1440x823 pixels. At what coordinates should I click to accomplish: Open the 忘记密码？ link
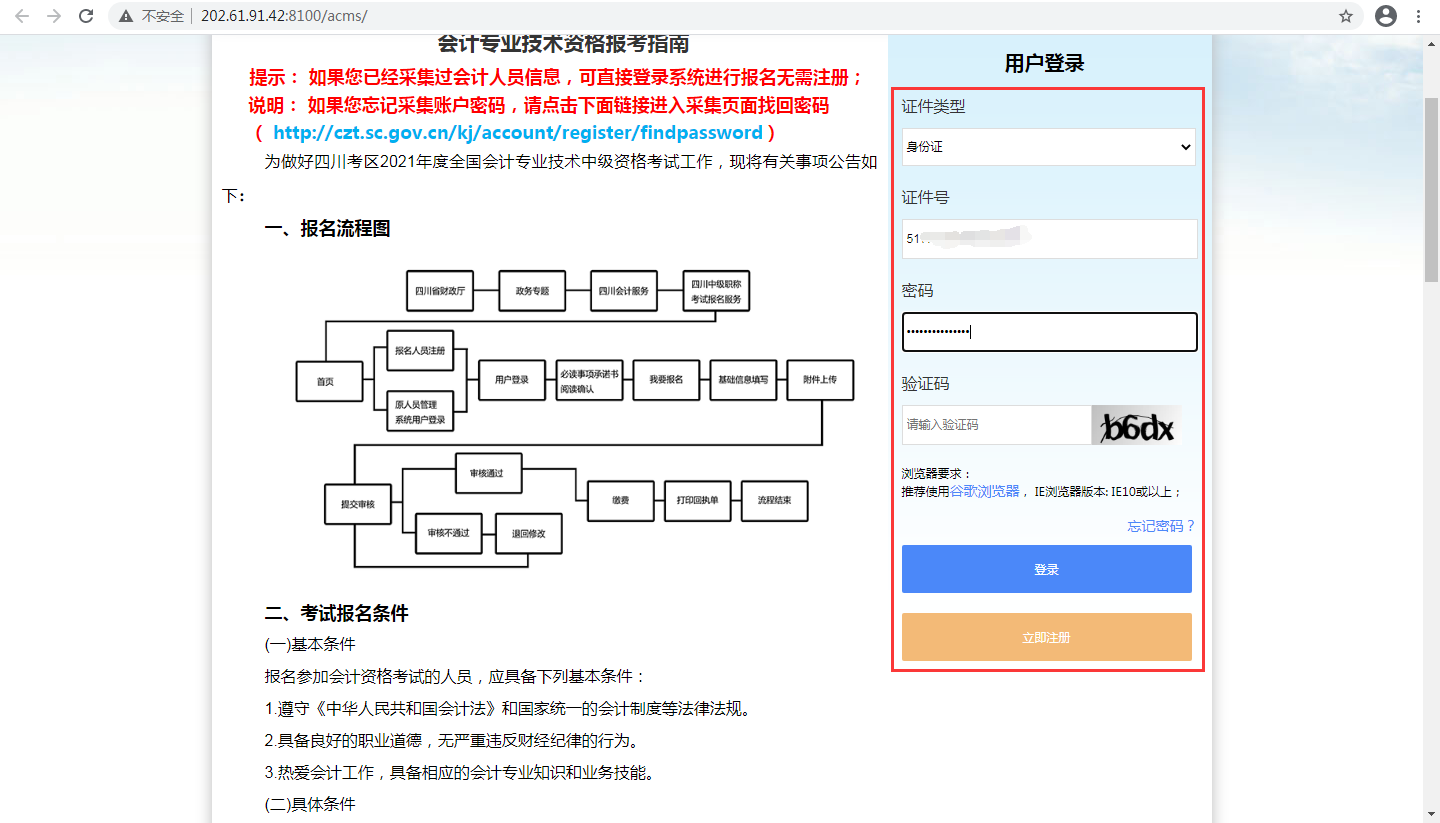[1160, 526]
